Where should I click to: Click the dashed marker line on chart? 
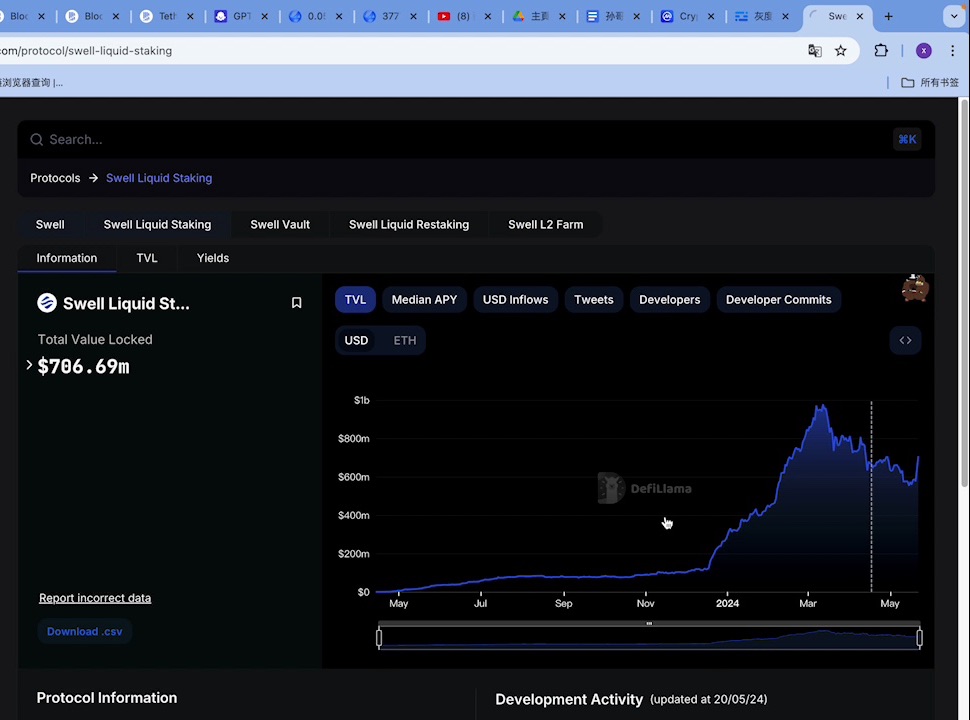tap(872, 497)
